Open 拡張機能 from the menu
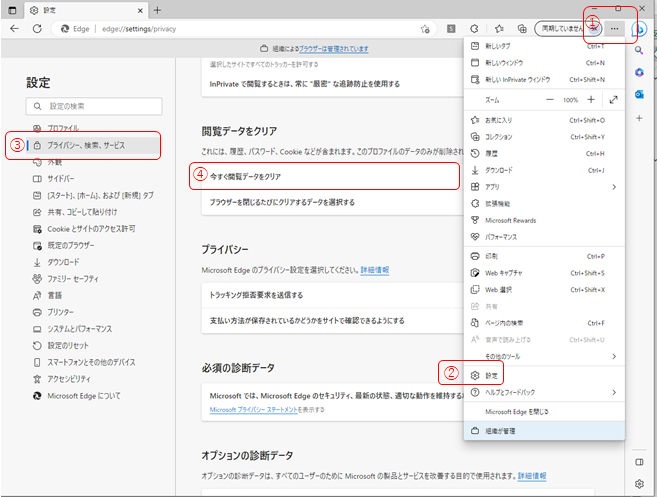Viewport: 657px width, 497px height. tap(544, 204)
